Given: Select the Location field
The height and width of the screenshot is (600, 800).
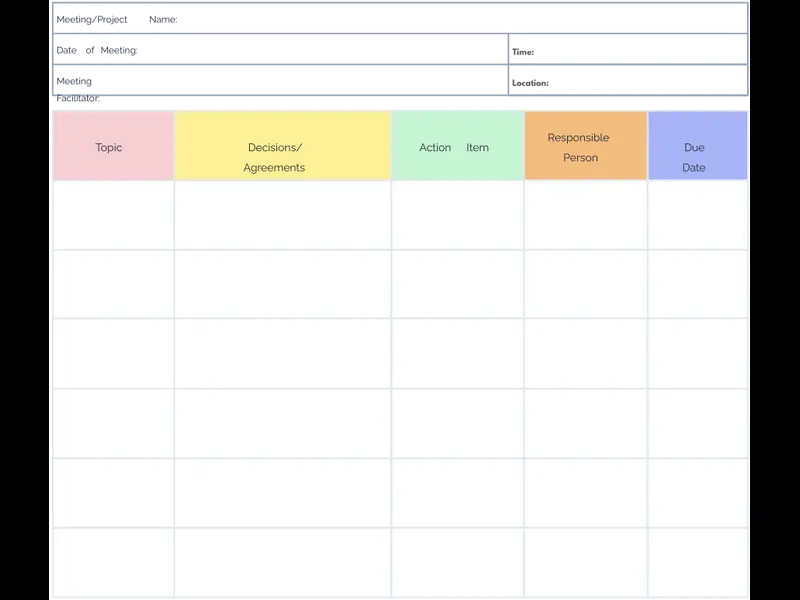Looking at the screenshot, I should (x=629, y=80).
